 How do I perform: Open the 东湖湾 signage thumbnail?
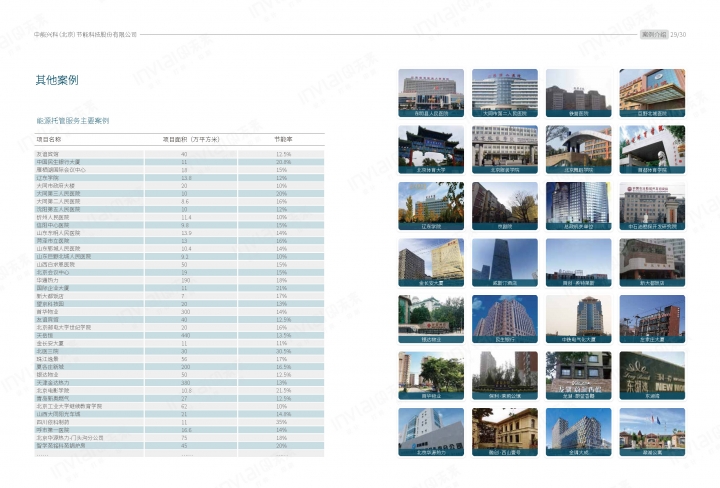652,372
